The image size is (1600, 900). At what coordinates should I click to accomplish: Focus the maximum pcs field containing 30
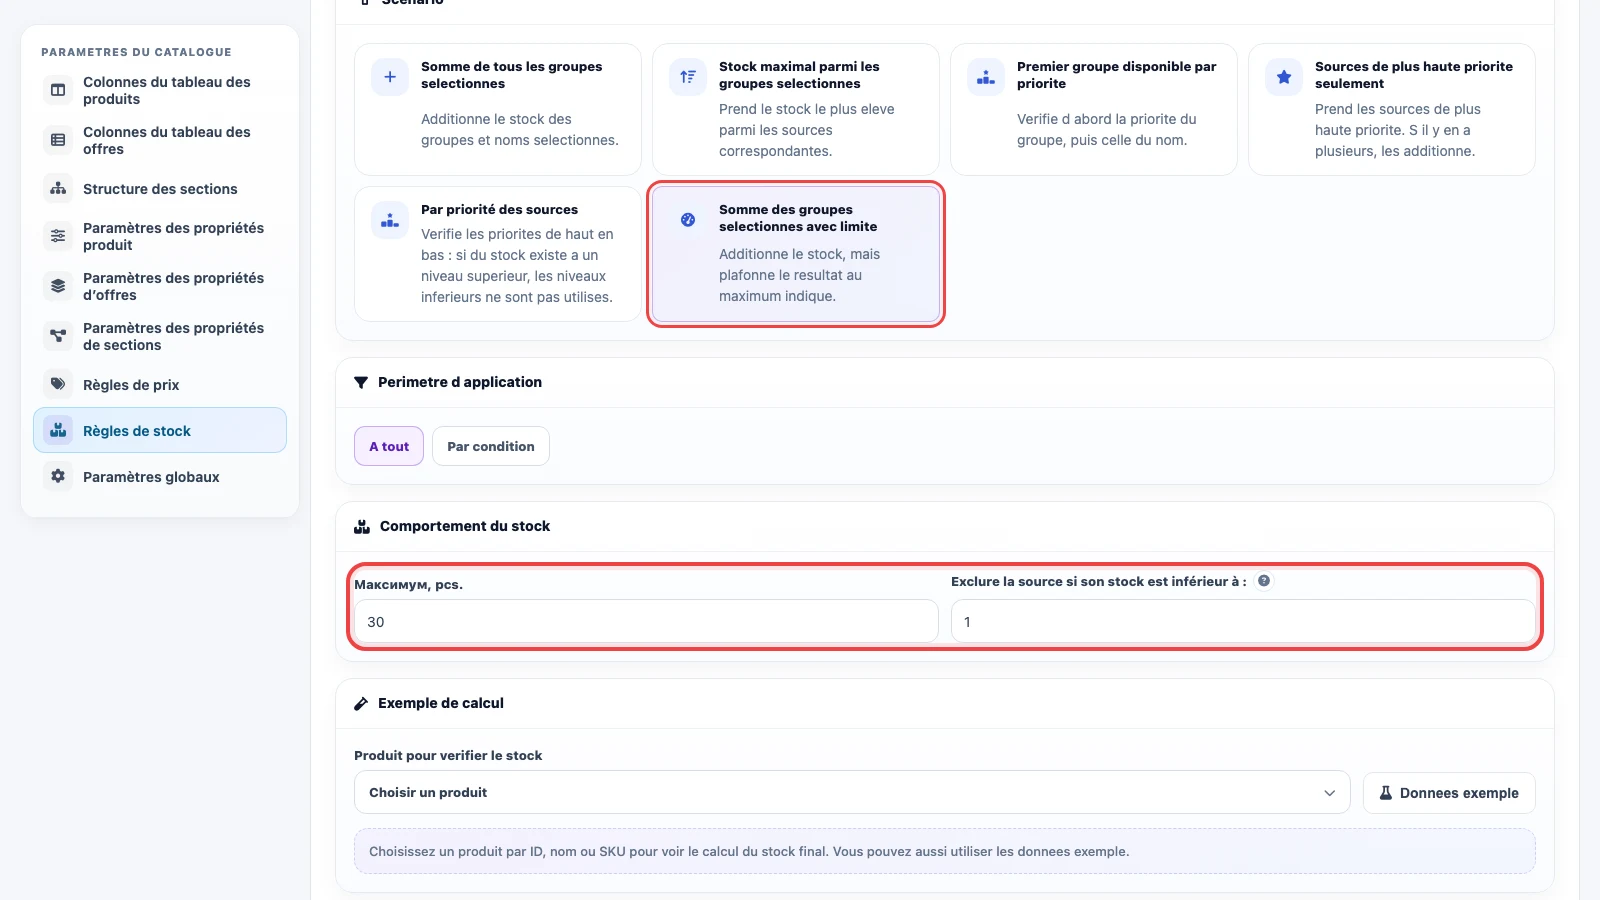pyautogui.click(x=646, y=621)
